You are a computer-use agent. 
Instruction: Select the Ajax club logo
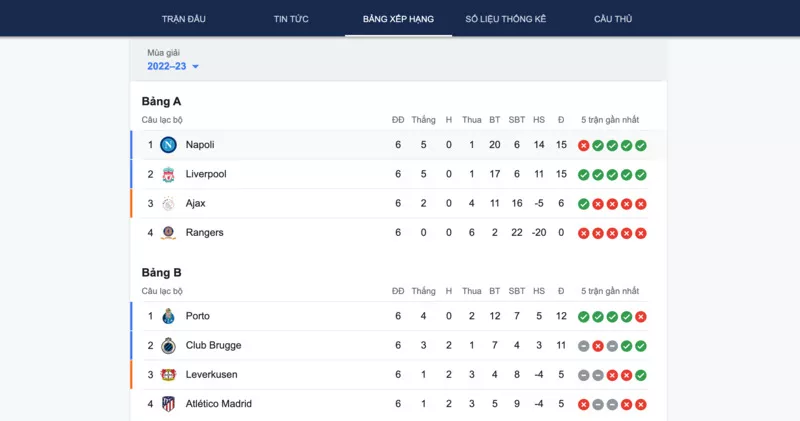[x=168, y=204]
